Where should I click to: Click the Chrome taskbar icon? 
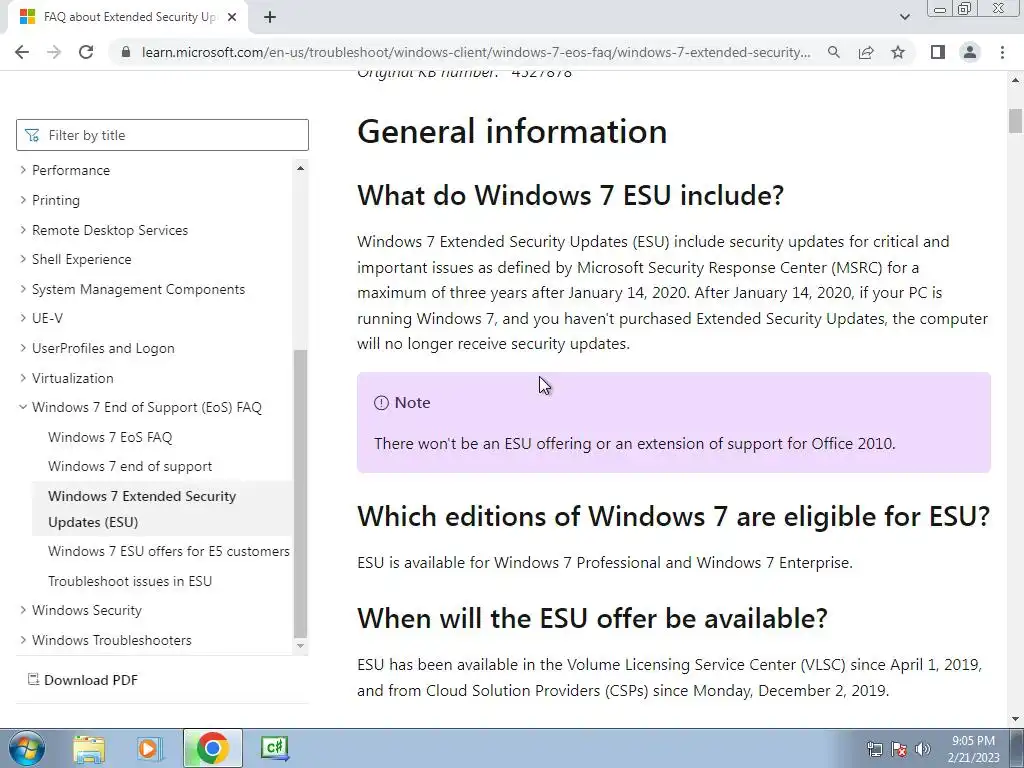click(x=212, y=748)
